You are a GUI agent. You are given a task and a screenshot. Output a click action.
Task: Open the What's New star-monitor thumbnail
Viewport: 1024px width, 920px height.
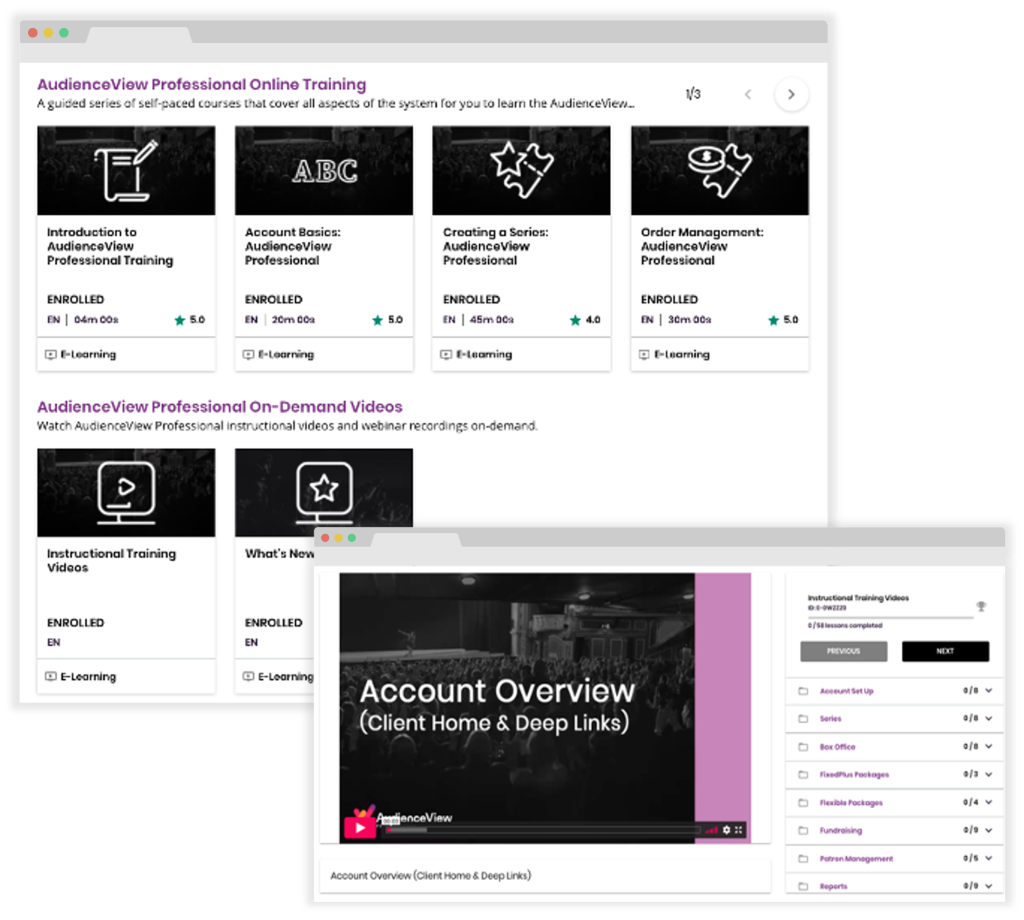pos(324,487)
